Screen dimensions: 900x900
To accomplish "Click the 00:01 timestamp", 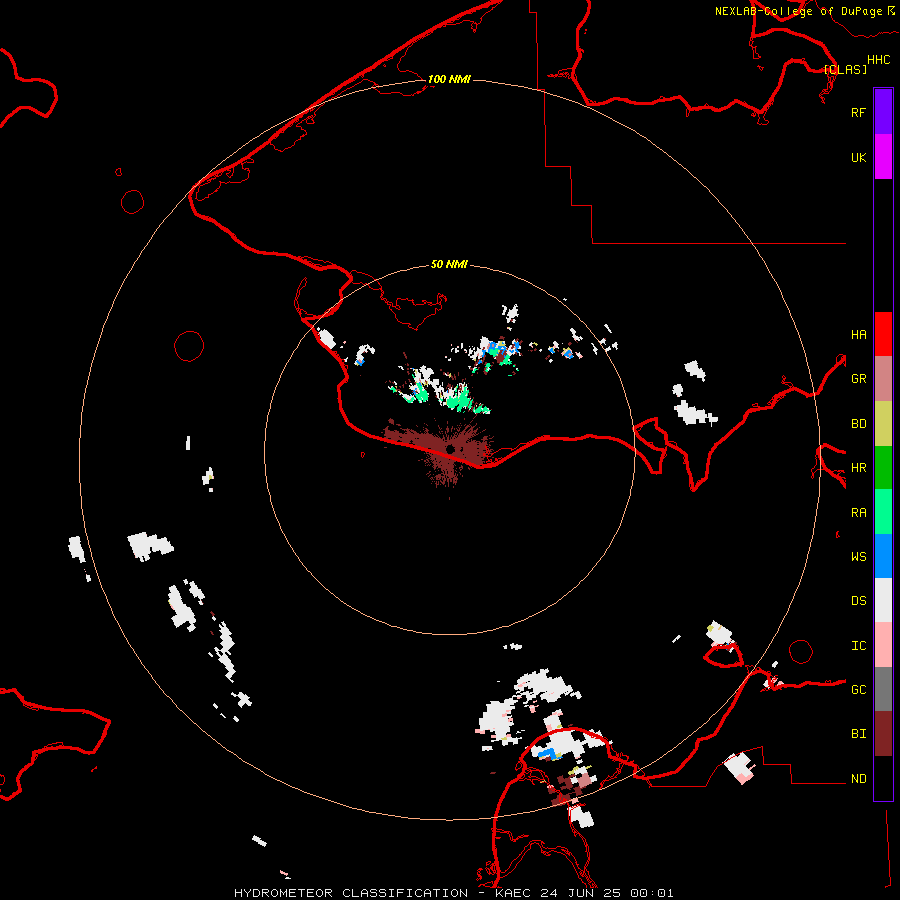I will (651, 893).
